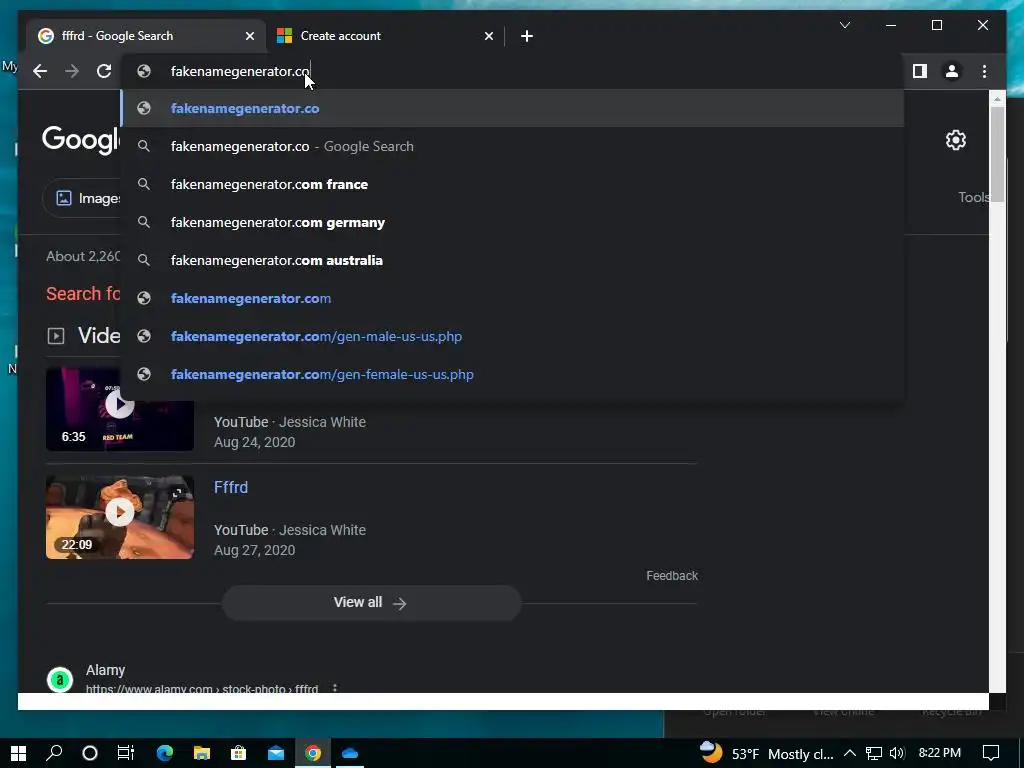Click the Google logo
The width and height of the screenshot is (1024, 768).
[x=81, y=140]
